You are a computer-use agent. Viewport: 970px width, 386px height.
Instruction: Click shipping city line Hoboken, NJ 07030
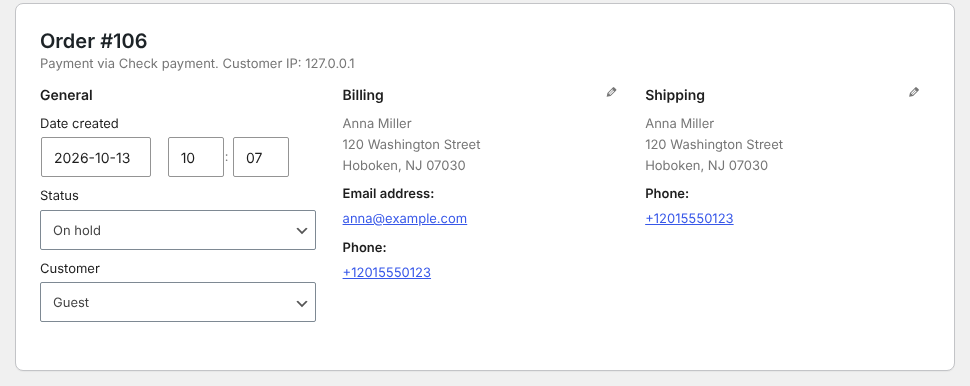[706, 166]
